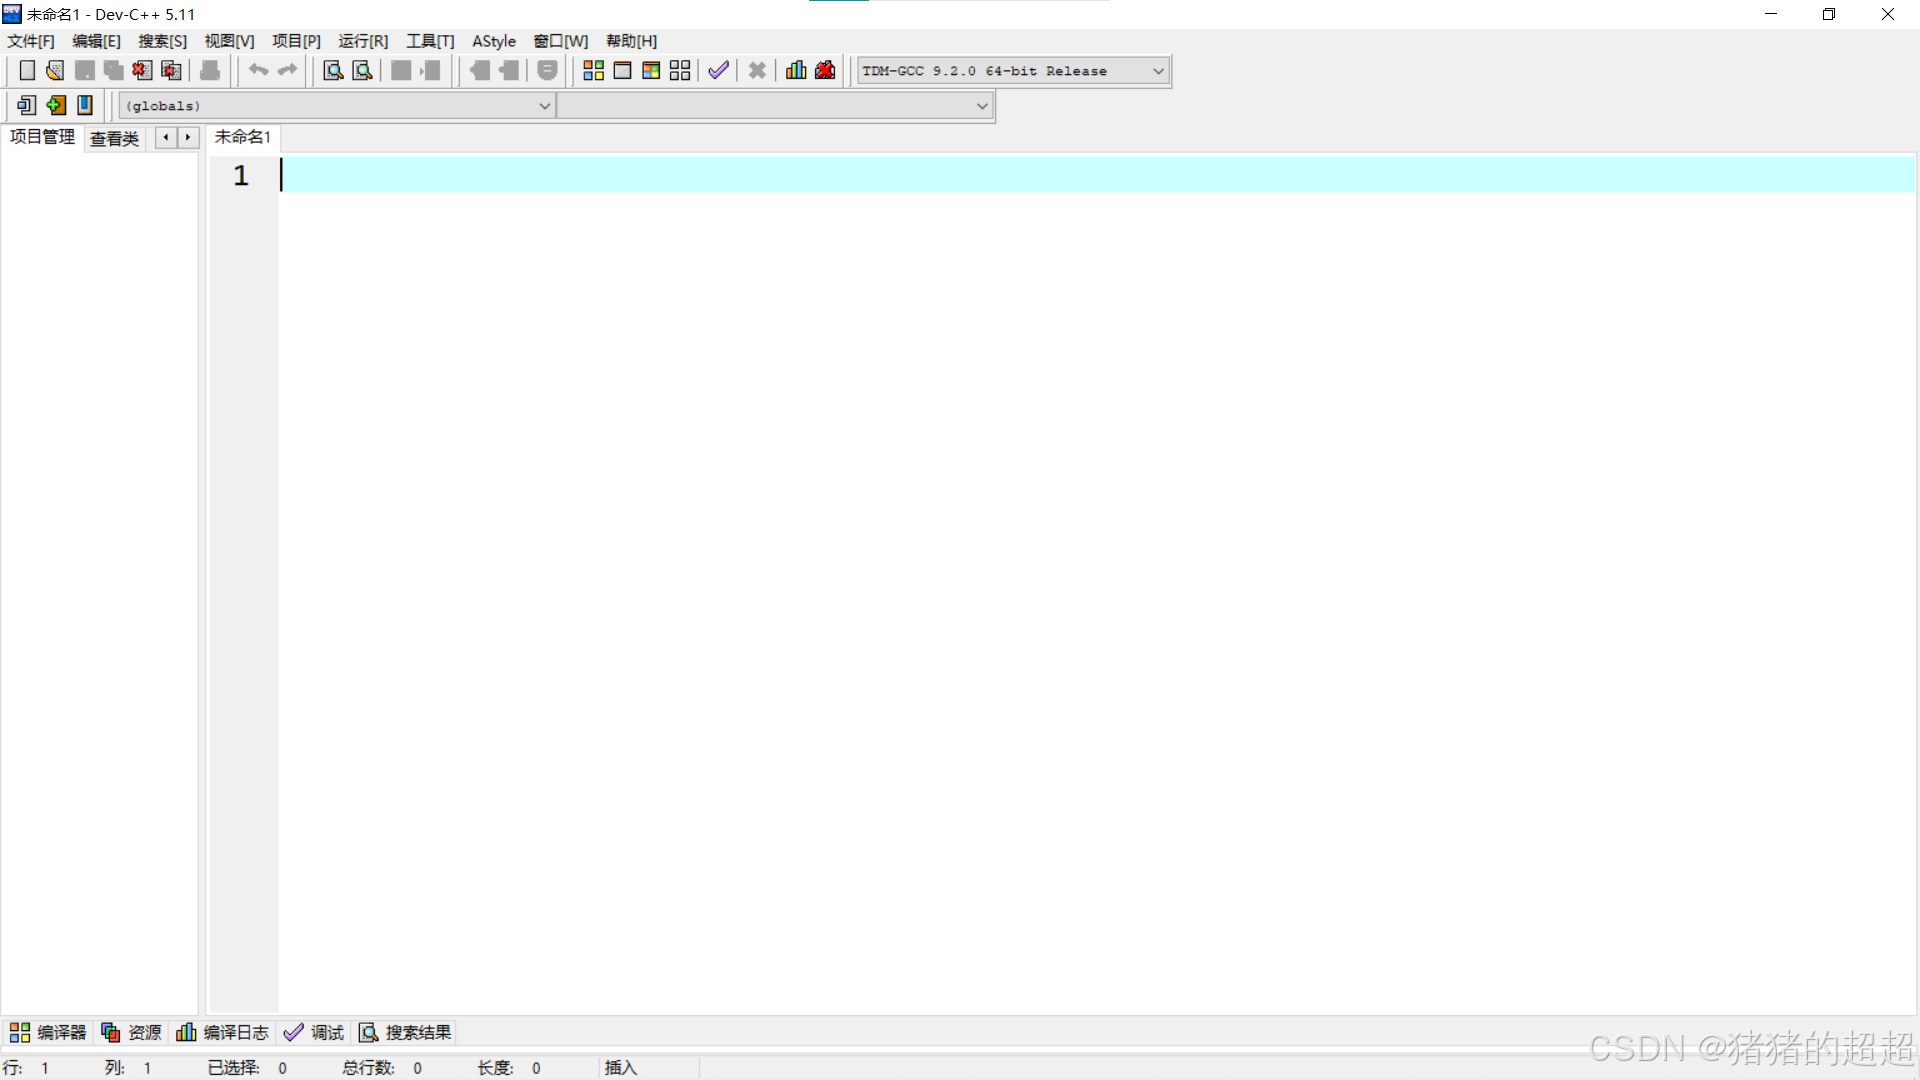Click the 搜索结果 bottom tab
The height and width of the screenshot is (1080, 1920).
tap(406, 1032)
